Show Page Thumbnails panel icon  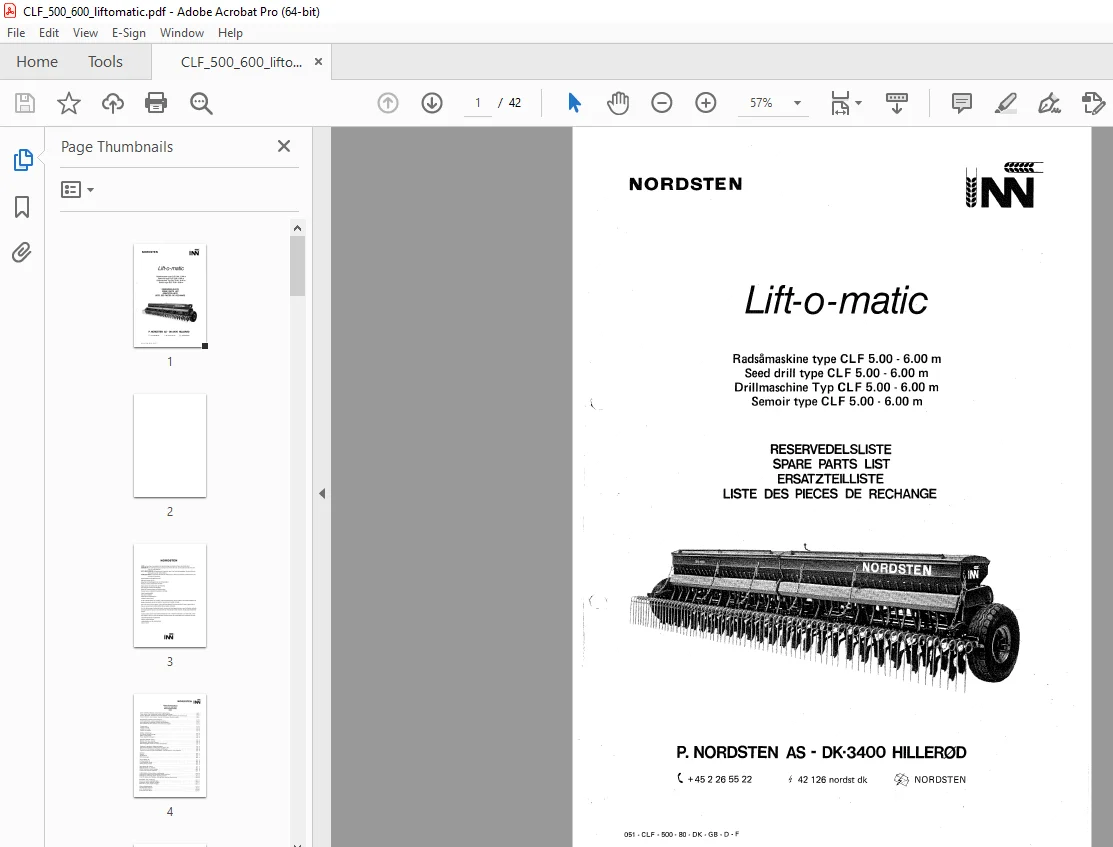23,160
